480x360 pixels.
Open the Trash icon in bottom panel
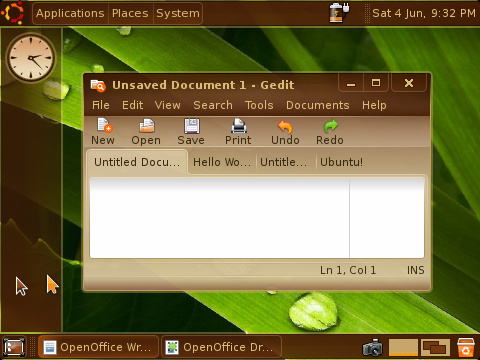click(x=466, y=347)
